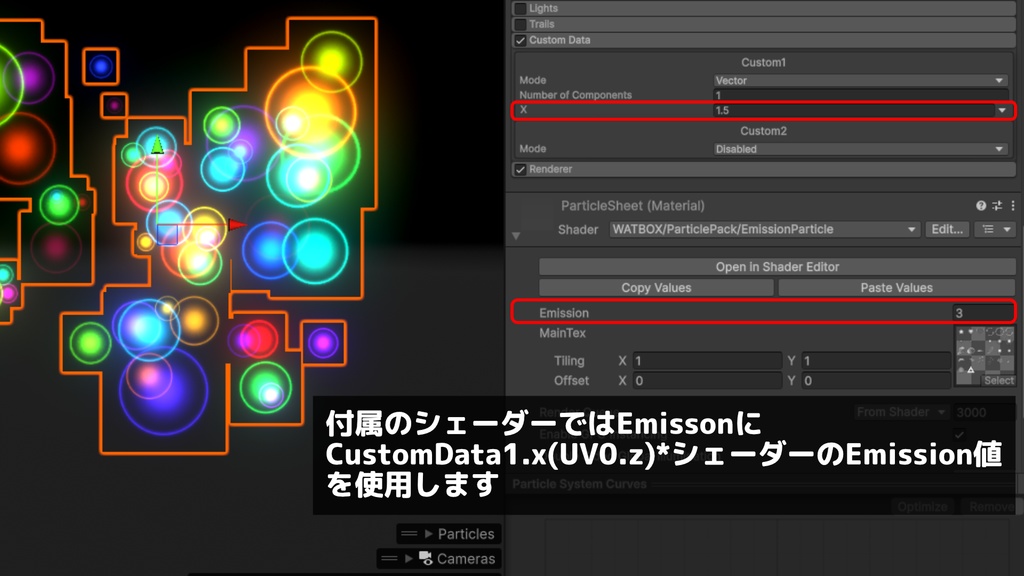1024x576 pixels.
Task: Enable the Trails module checkbox
Action: click(522, 24)
